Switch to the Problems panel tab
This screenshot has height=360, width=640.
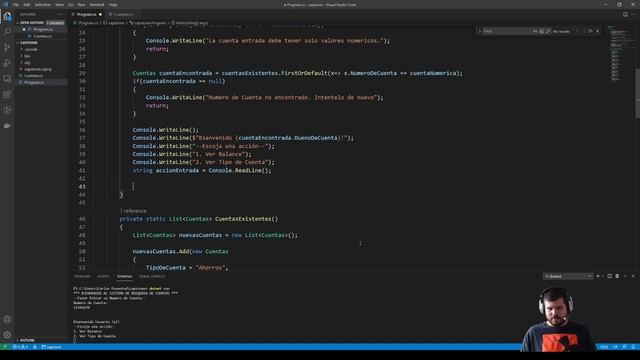pos(82,276)
